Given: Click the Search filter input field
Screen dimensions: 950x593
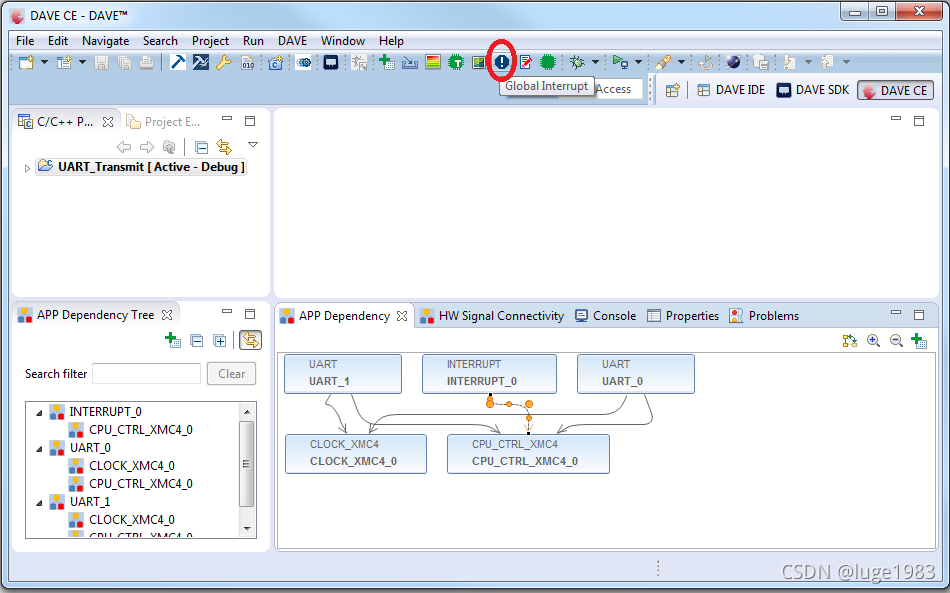Looking at the screenshot, I should (146, 374).
